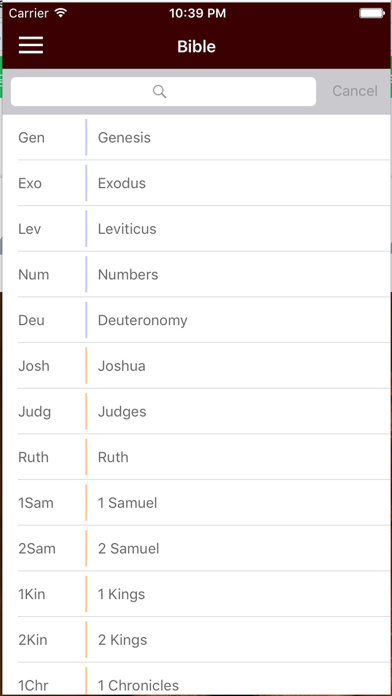Tap the 2Kin abbreviation
This screenshot has width=392, height=696.
point(33,640)
